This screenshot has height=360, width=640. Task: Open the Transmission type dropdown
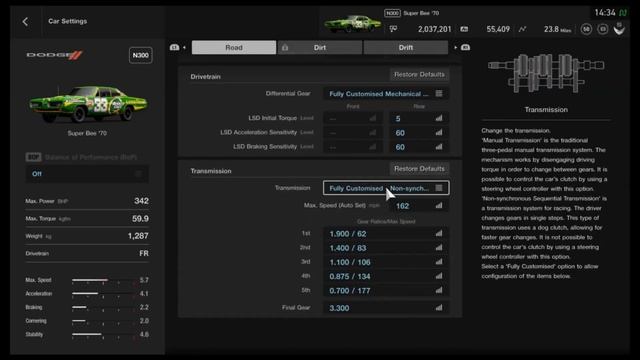(386, 188)
